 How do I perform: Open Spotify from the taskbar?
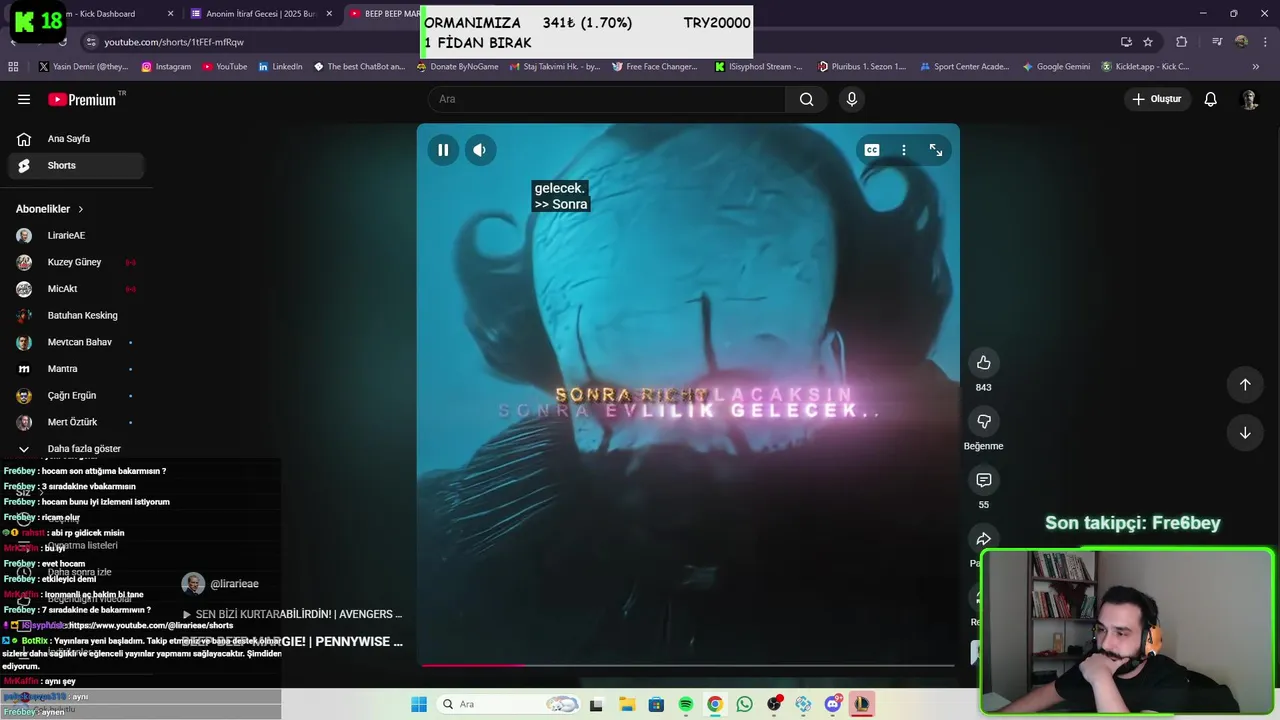coord(686,704)
